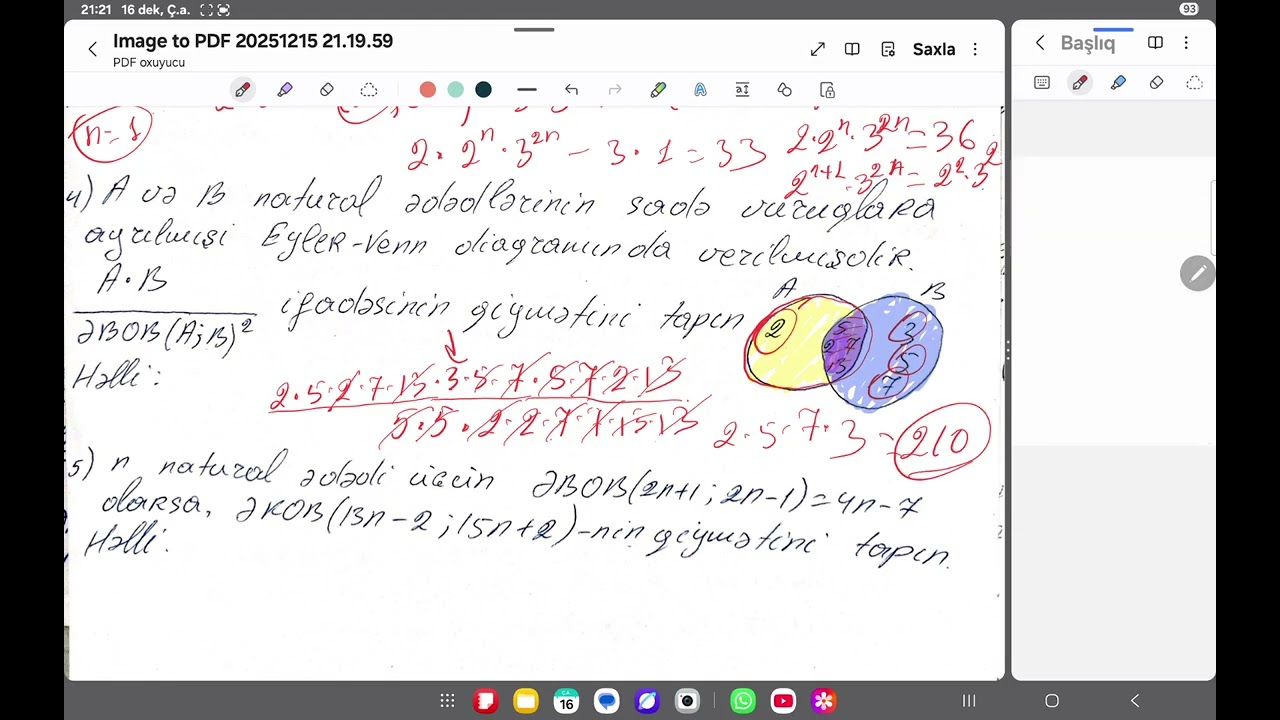Toggle the canvas lock icon
Screen dimensions: 1280x720
tap(827, 90)
